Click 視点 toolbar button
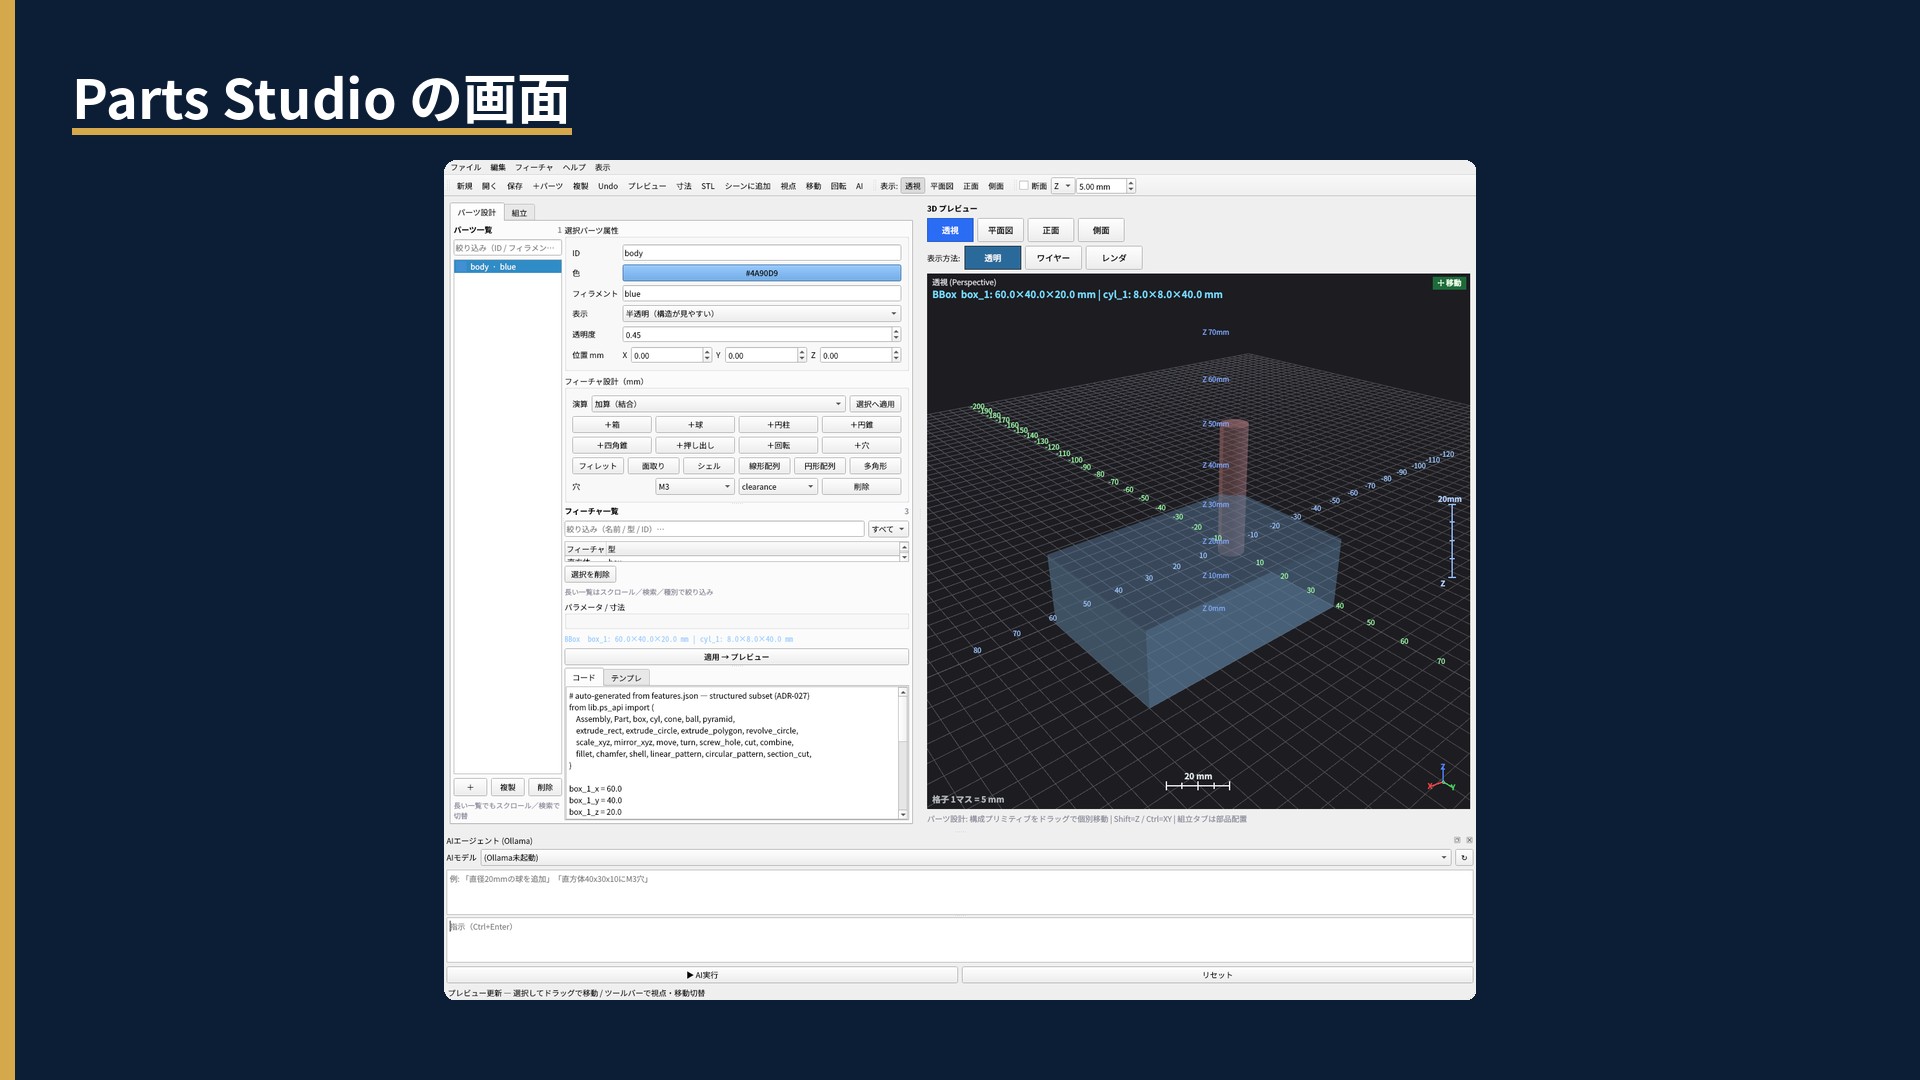 pyautogui.click(x=788, y=186)
